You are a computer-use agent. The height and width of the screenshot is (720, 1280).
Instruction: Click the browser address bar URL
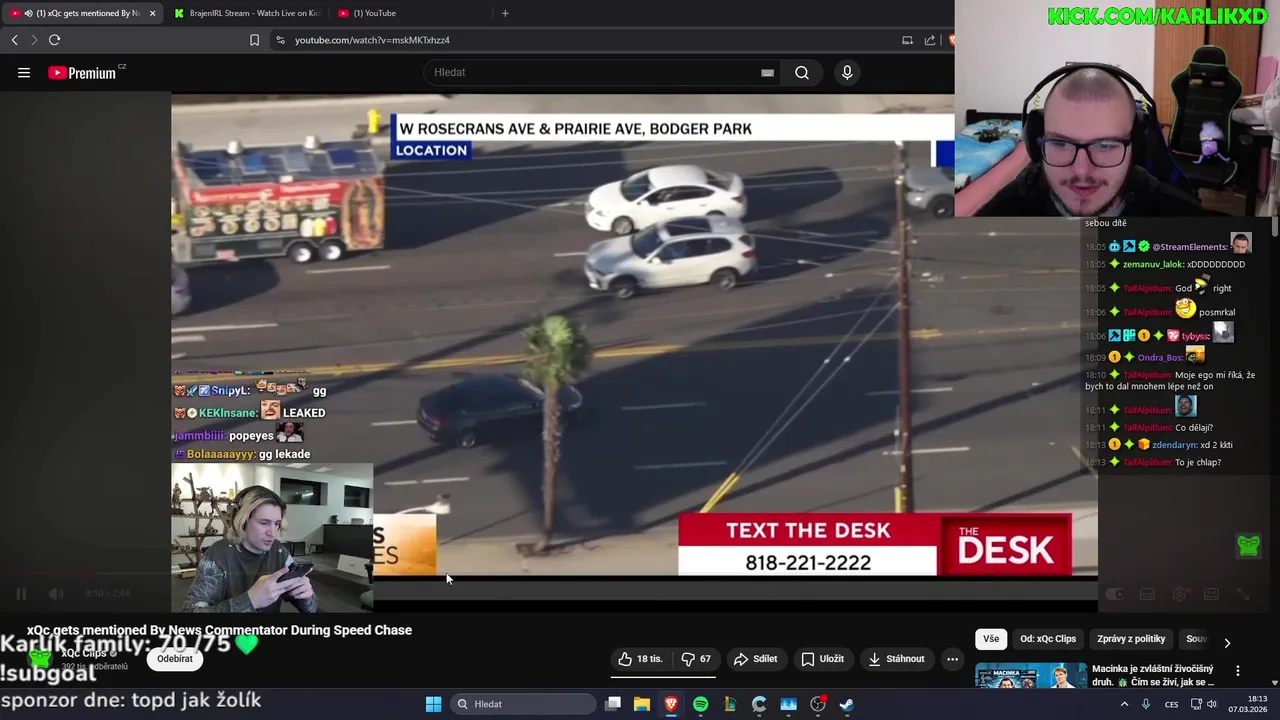click(x=372, y=40)
